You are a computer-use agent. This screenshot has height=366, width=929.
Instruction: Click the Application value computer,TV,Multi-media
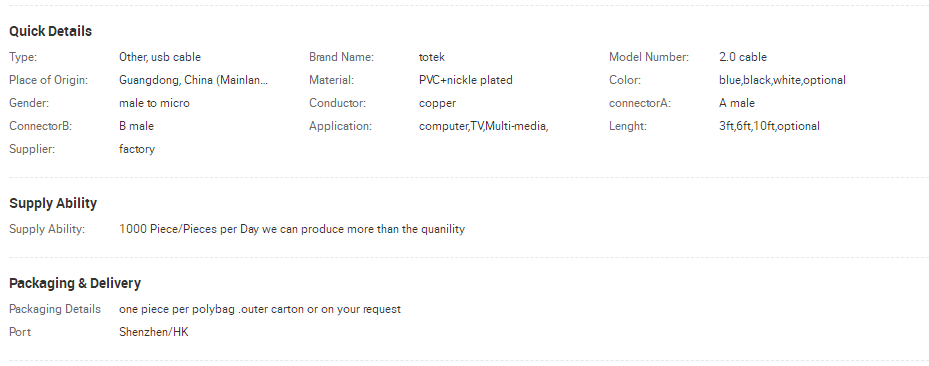pos(483,126)
